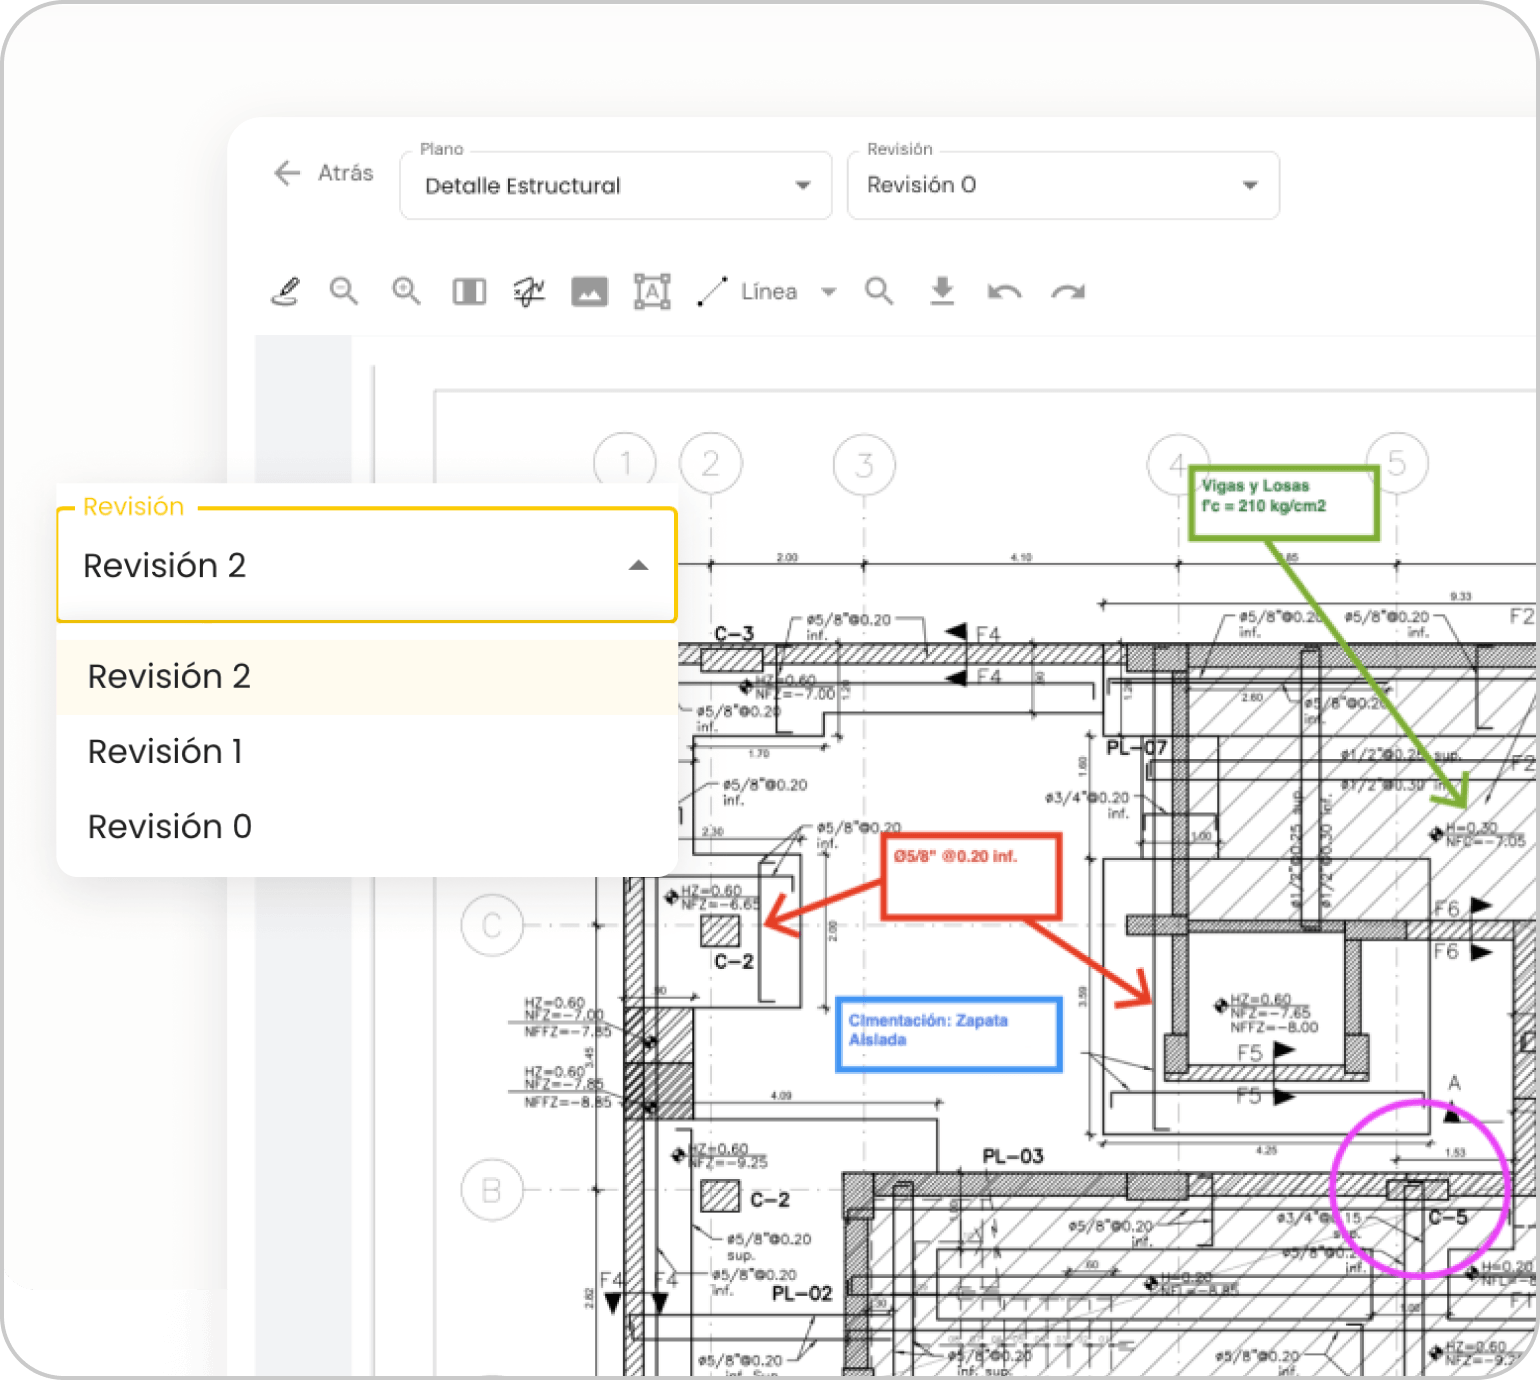Collapse the open Revisión combo box
1540x1380 pixels.
coord(367,565)
